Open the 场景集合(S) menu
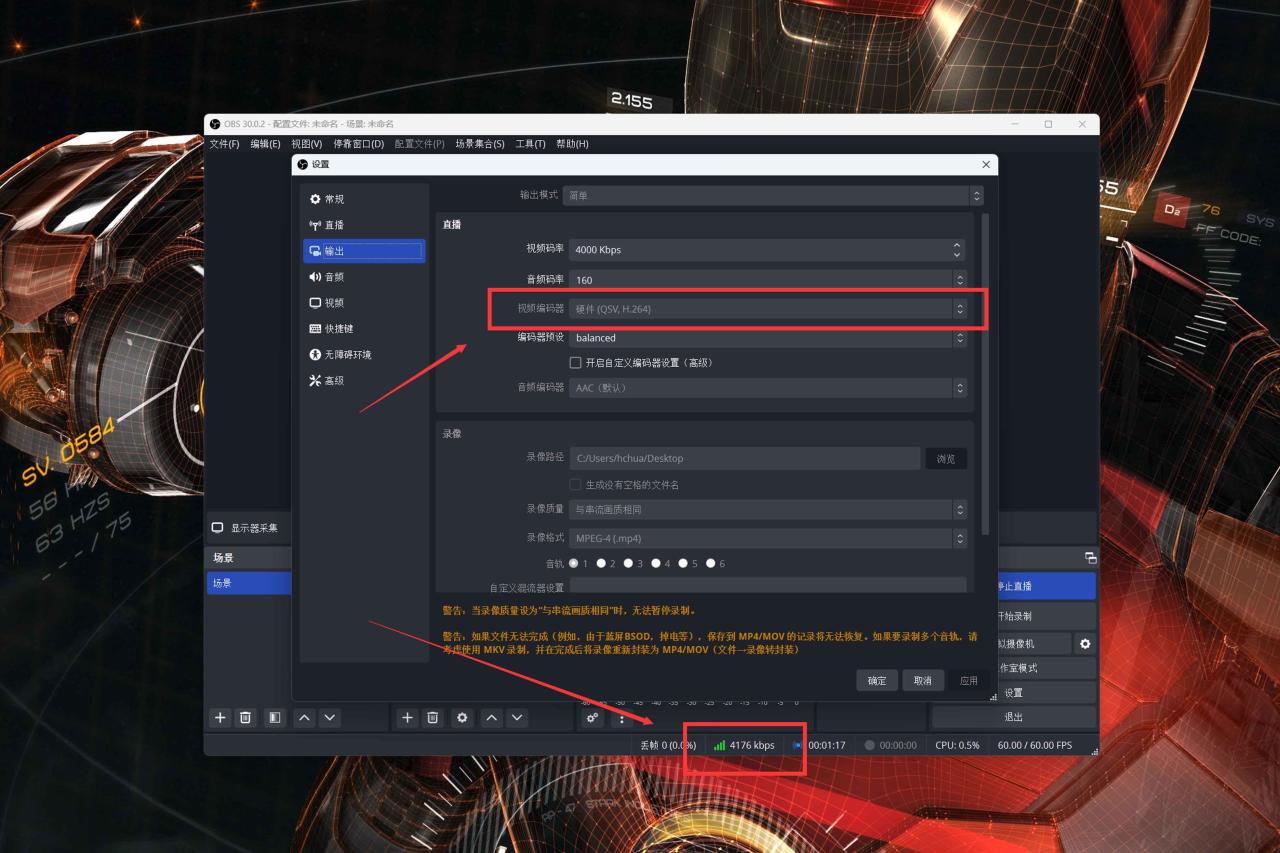The image size is (1280, 853). click(480, 144)
